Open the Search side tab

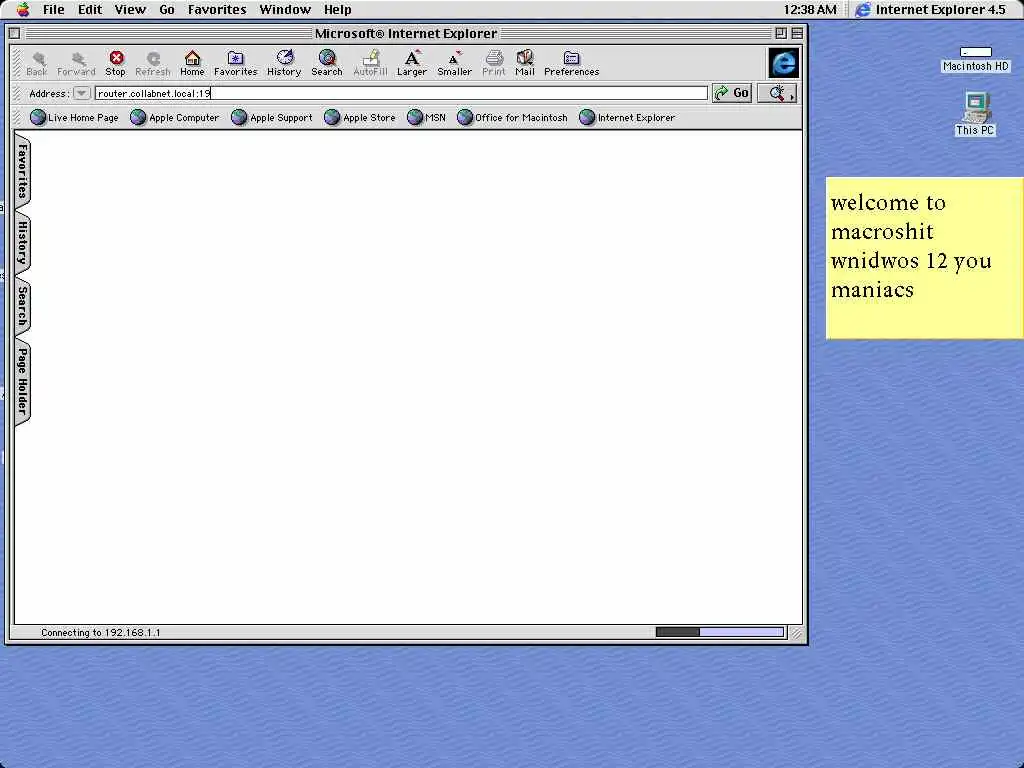pyautogui.click(x=22, y=306)
